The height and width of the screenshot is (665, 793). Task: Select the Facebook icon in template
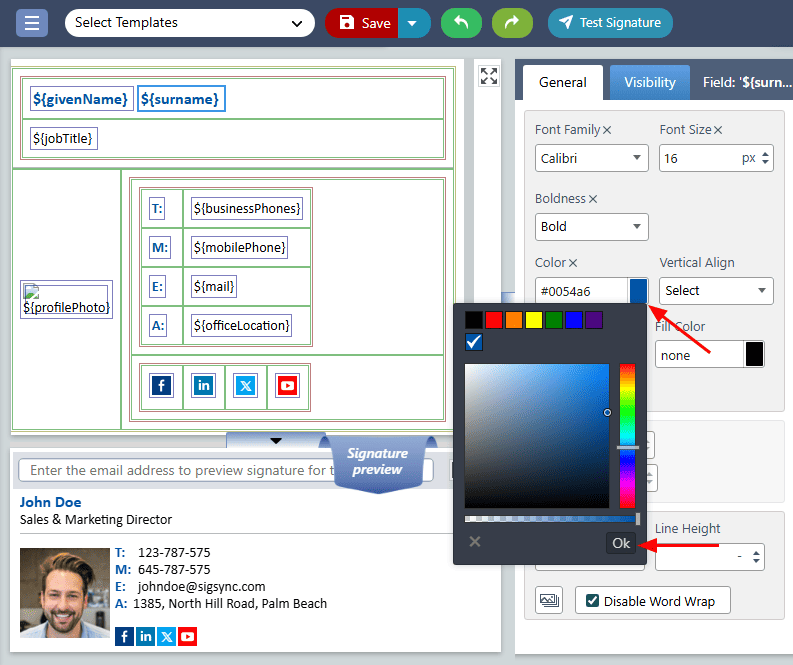[161, 386]
